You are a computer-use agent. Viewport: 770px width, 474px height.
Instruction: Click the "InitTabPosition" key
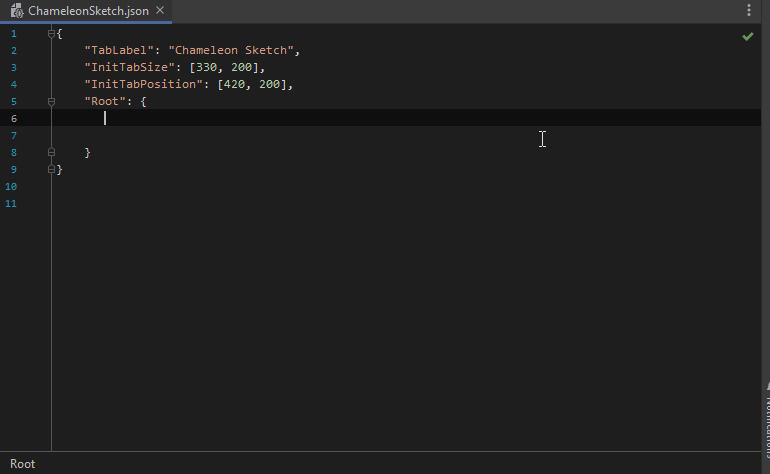(143, 84)
